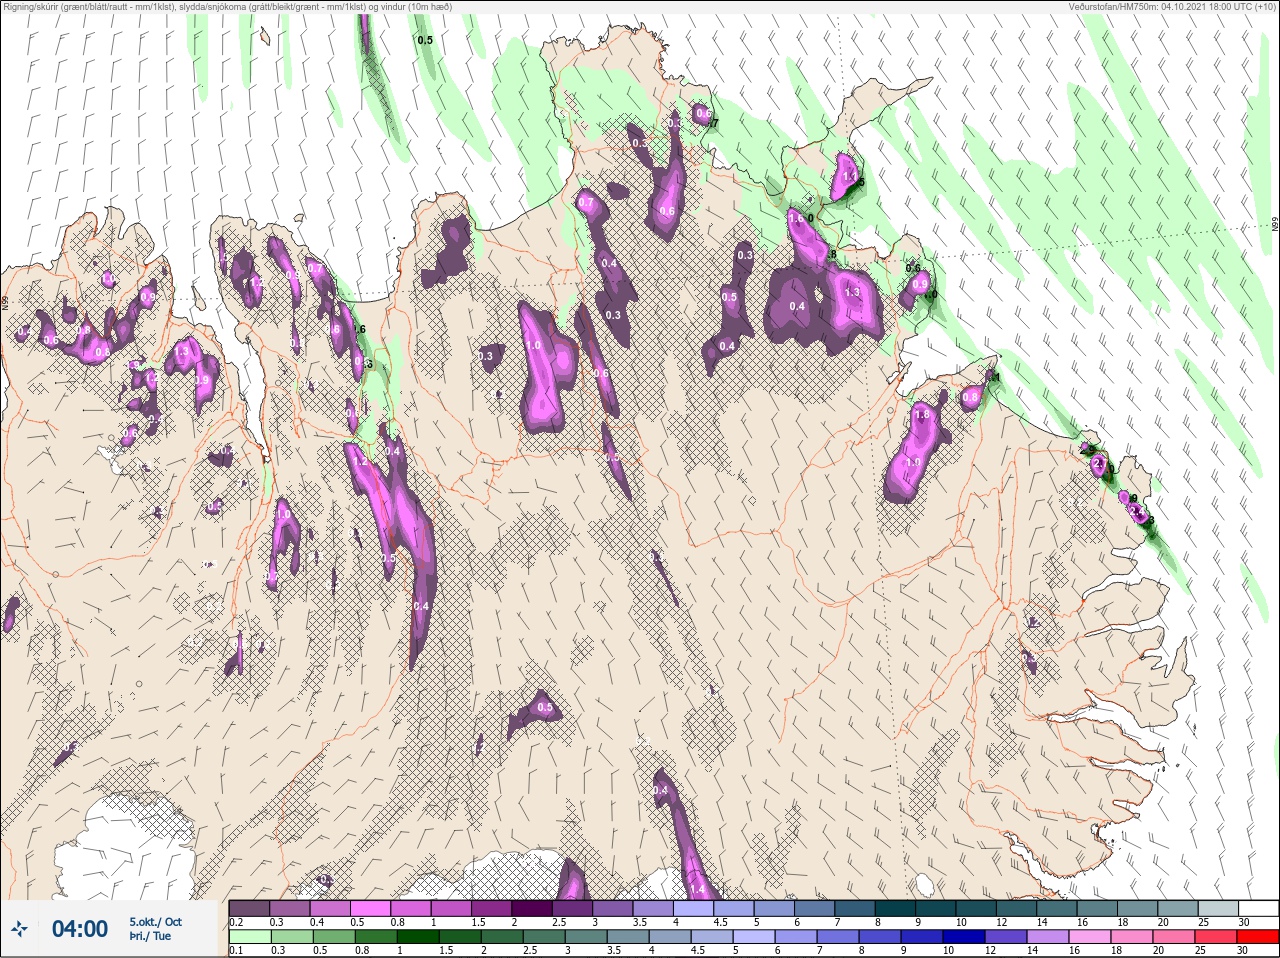Pick the red swatch at 30 in bottom legend row
Viewport: 1280px width, 958px height.
tap(1258, 937)
